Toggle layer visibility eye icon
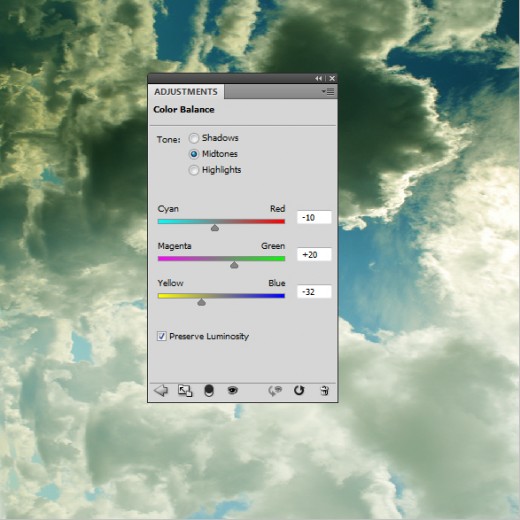The image size is (520, 520). (x=232, y=390)
